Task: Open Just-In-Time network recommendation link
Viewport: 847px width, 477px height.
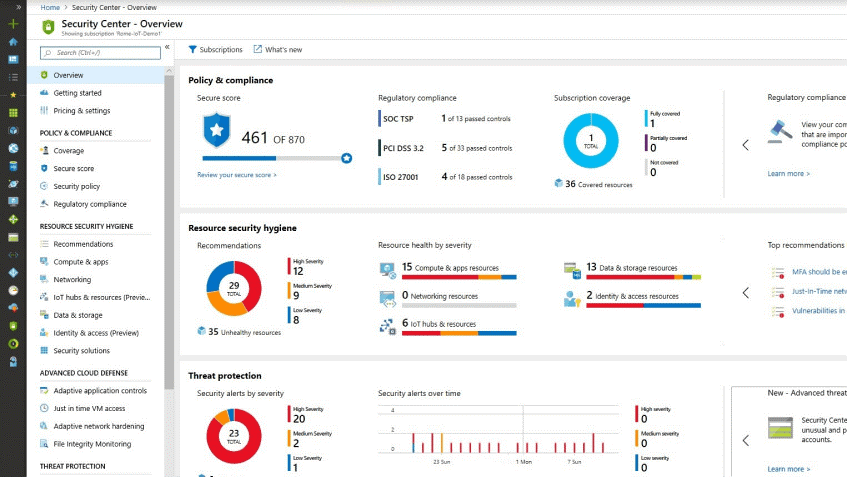Action: point(819,291)
